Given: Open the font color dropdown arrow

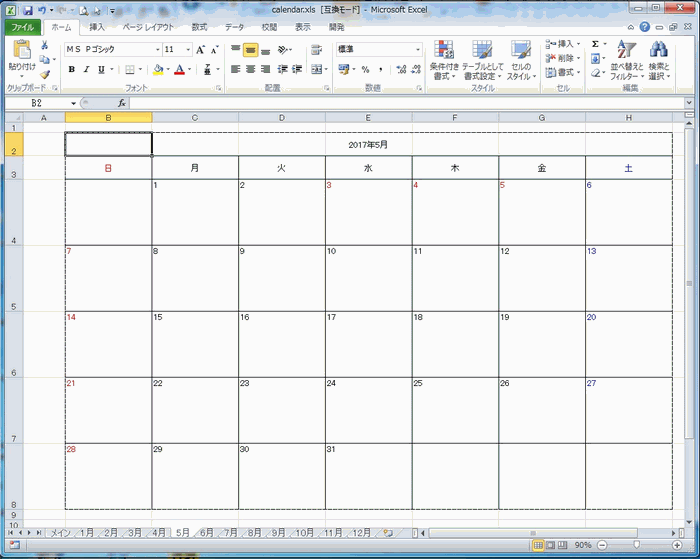Looking at the screenshot, I should (x=189, y=69).
